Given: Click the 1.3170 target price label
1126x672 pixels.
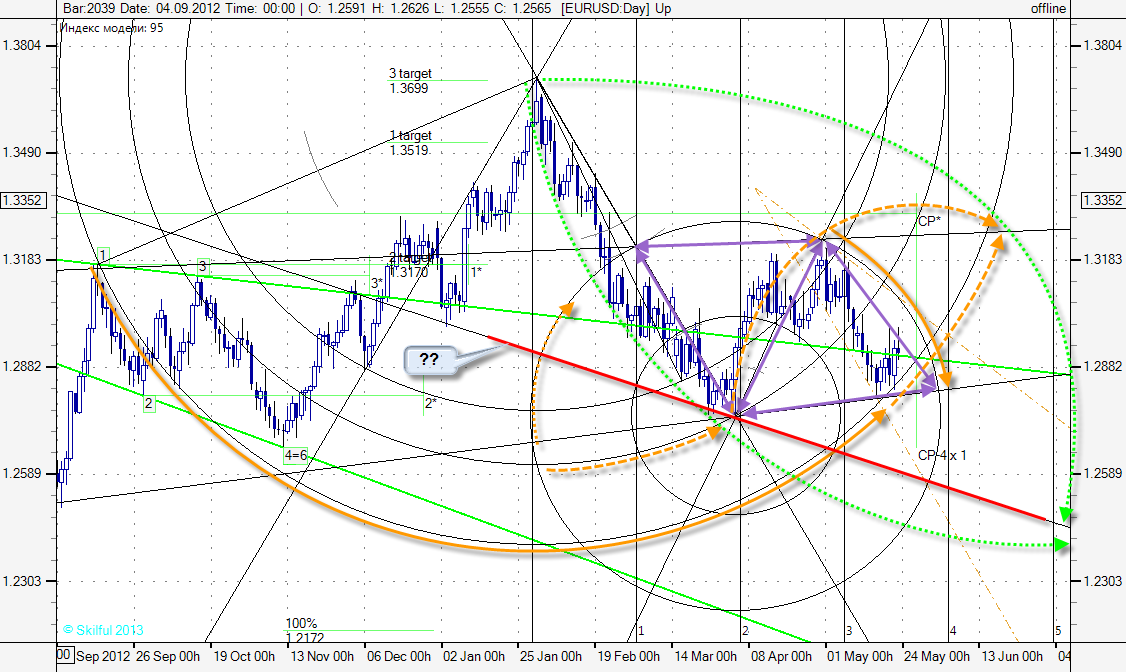Looking at the screenshot, I should point(410,271).
